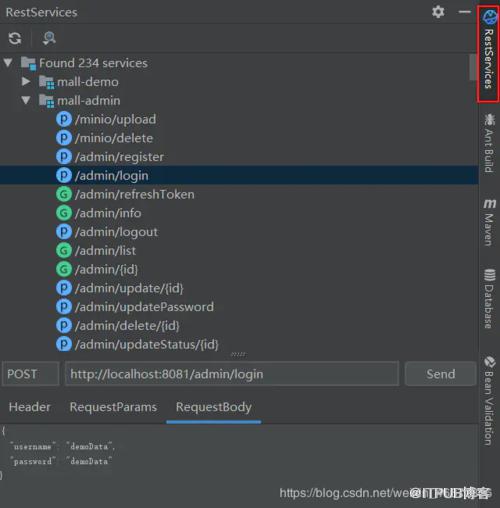This screenshot has height=508, width=500.
Task: Open the RestServices side tab
Action: (x=488, y=53)
